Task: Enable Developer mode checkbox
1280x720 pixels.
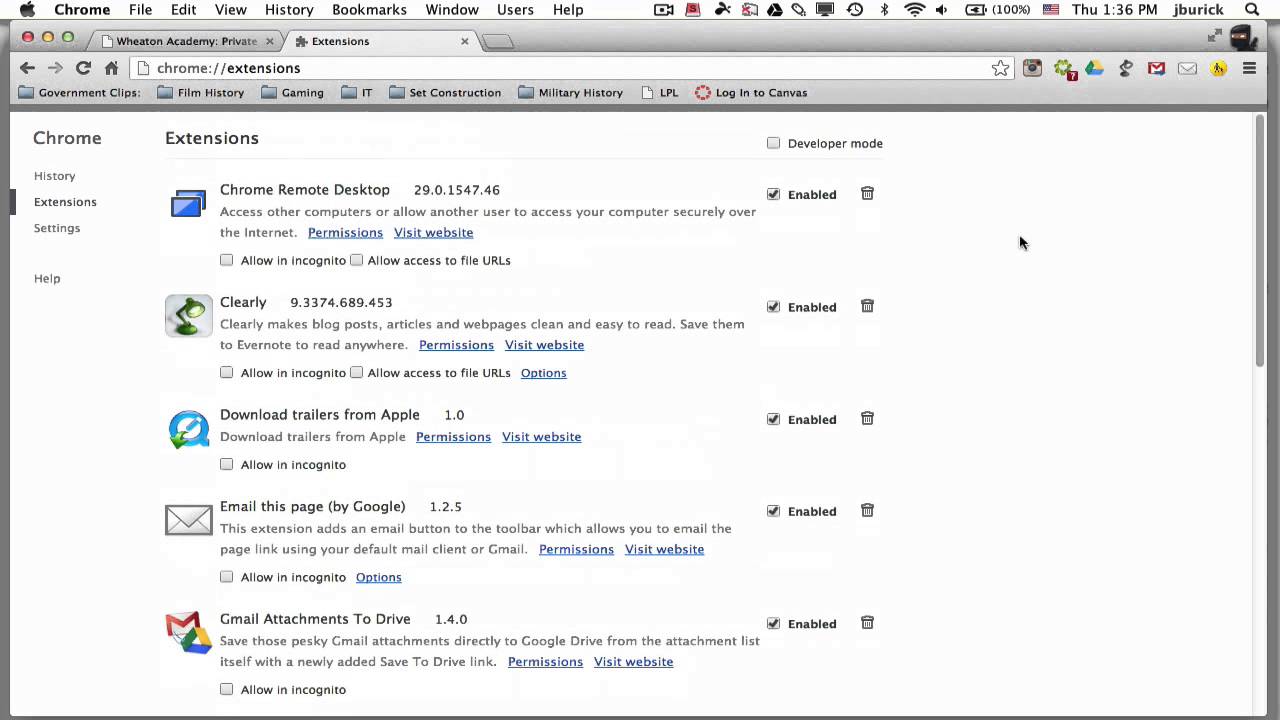Action: [774, 143]
